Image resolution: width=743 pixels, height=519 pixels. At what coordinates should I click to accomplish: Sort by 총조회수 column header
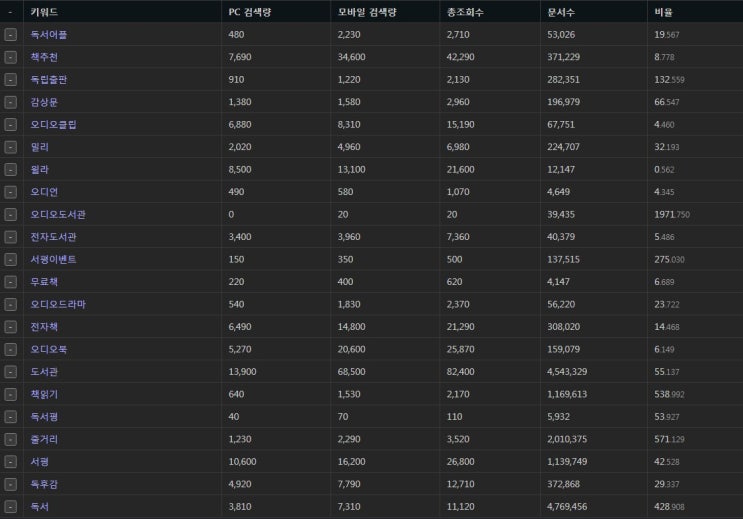point(465,12)
